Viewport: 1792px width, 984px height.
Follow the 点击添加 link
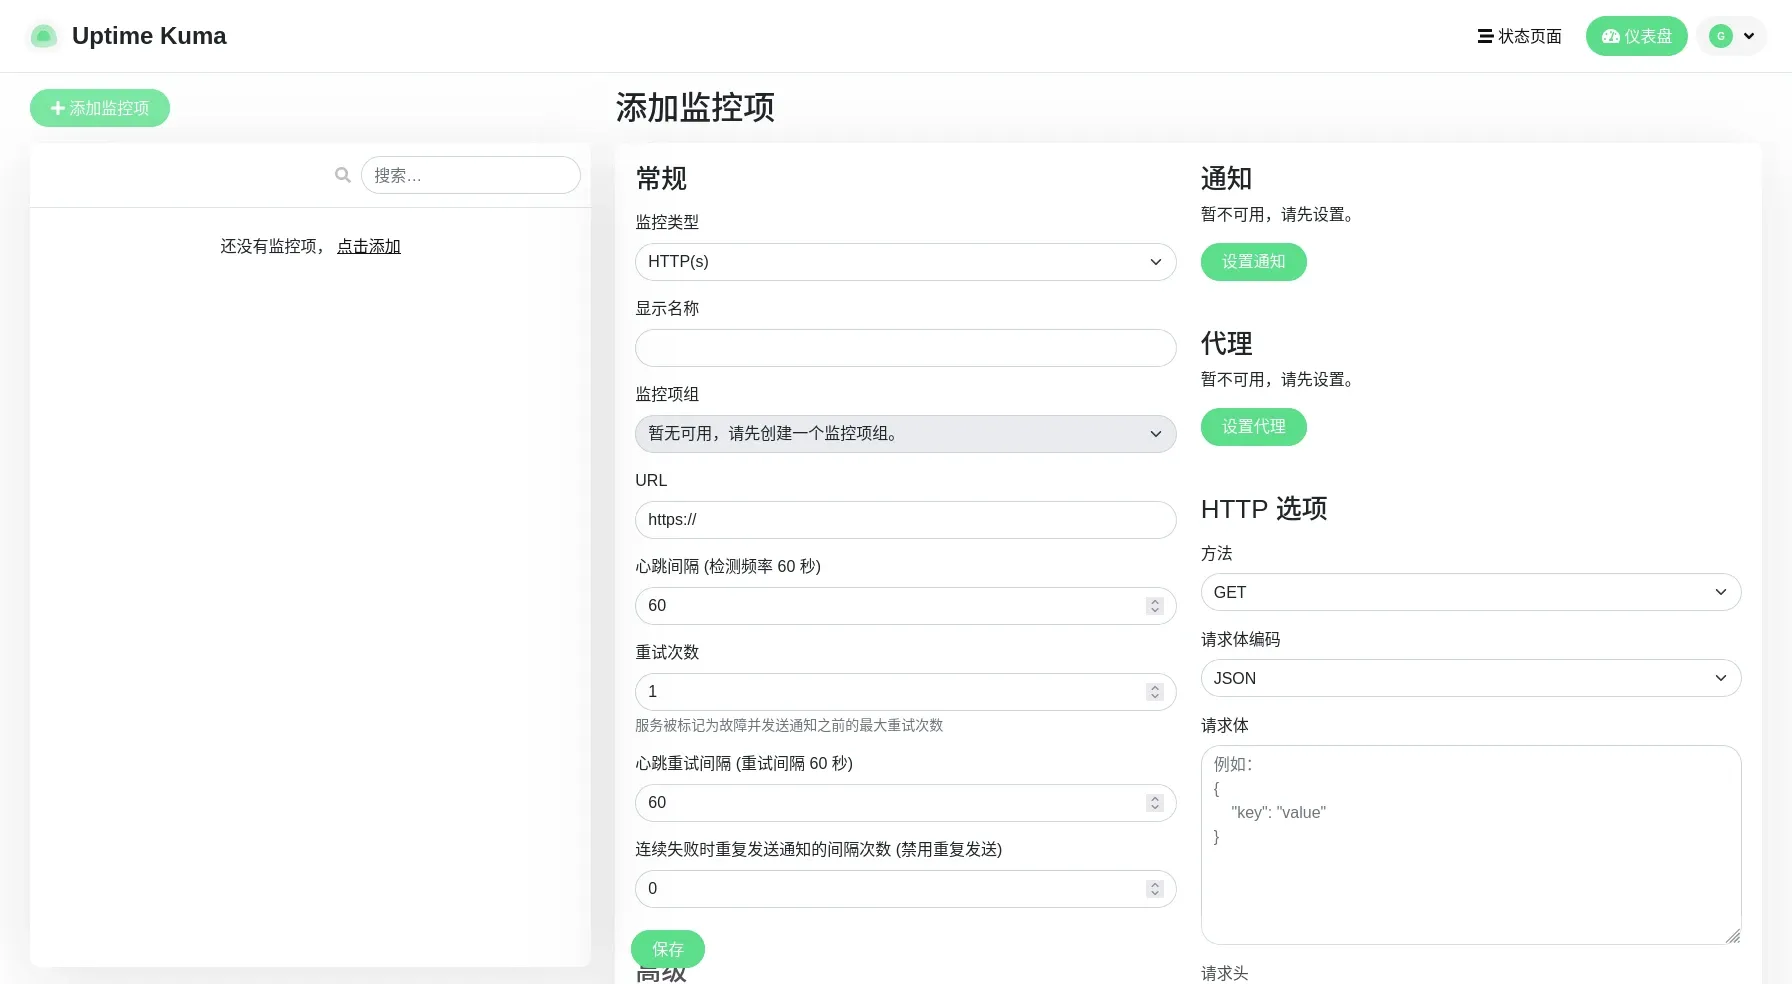pos(368,246)
